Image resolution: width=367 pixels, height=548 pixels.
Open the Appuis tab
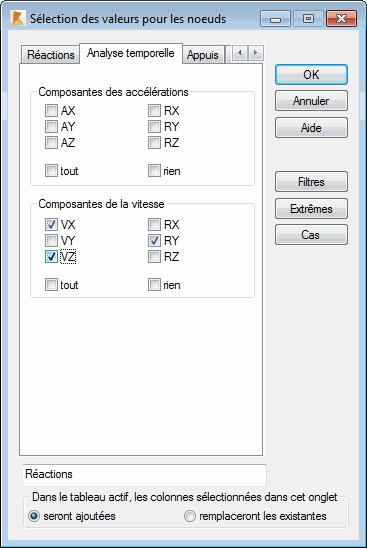point(203,55)
